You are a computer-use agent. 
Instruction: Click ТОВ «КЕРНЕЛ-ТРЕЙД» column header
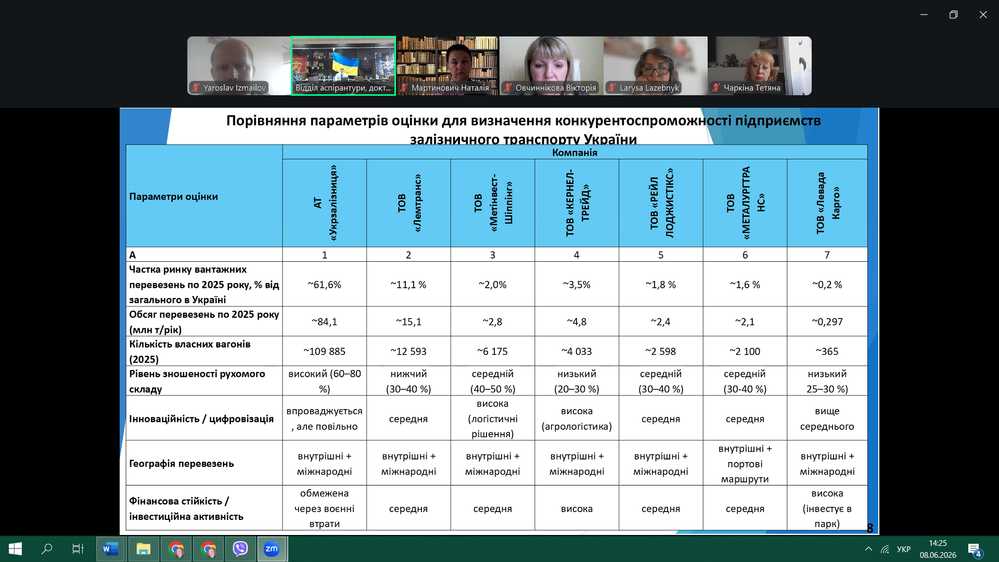577,203
